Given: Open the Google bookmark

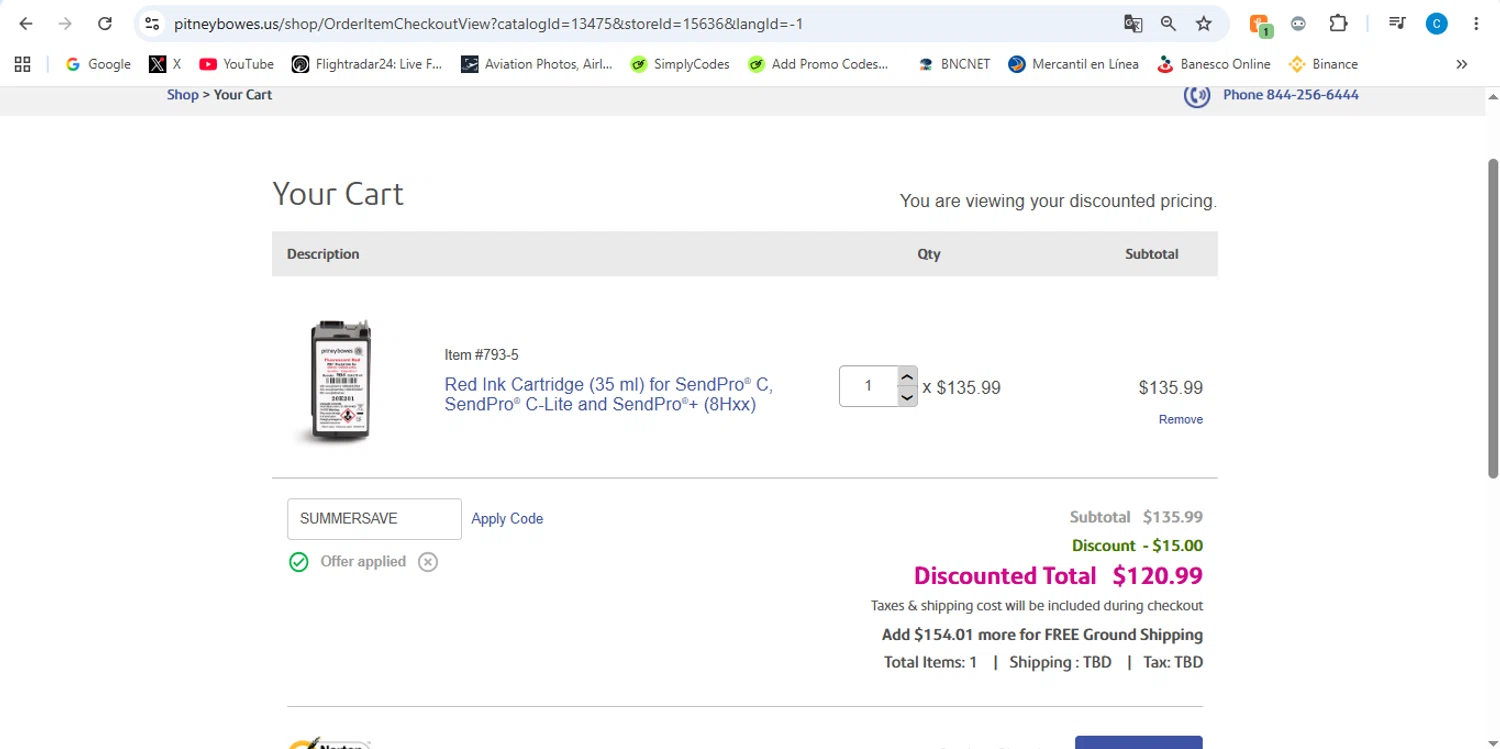Looking at the screenshot, I should point(98,64).
